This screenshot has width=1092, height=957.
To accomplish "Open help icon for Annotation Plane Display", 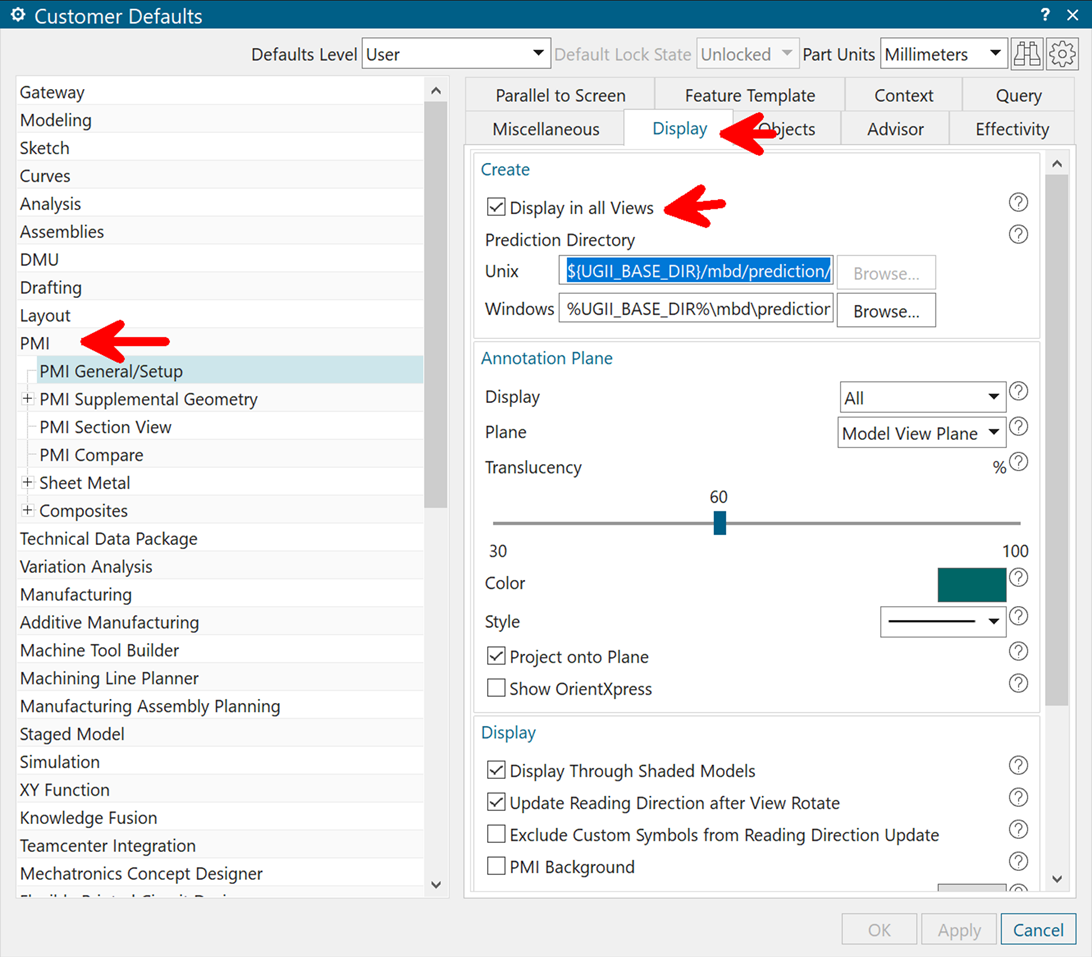I will pos(1018,391).
